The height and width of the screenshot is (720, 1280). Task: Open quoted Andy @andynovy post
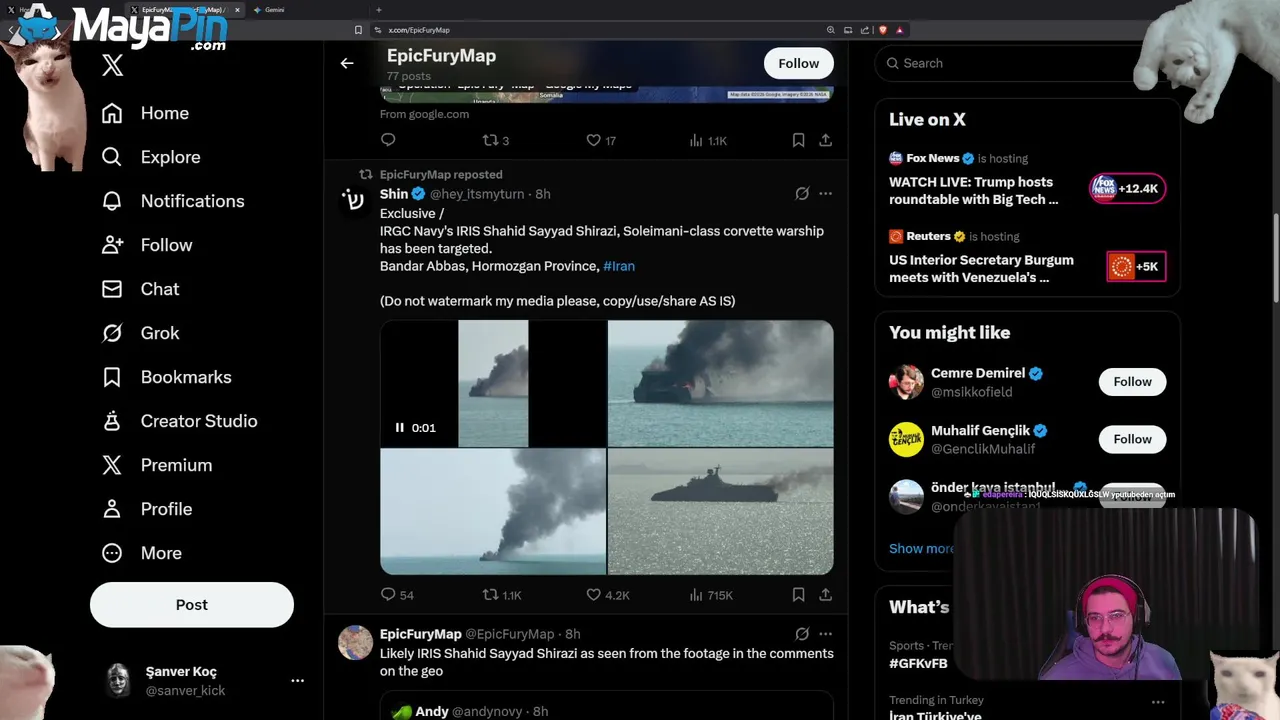click(606, 707)
